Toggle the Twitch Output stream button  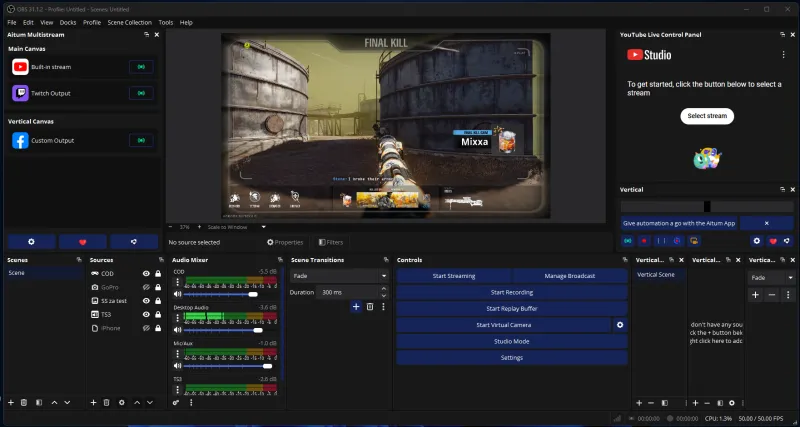click(143, 93)
